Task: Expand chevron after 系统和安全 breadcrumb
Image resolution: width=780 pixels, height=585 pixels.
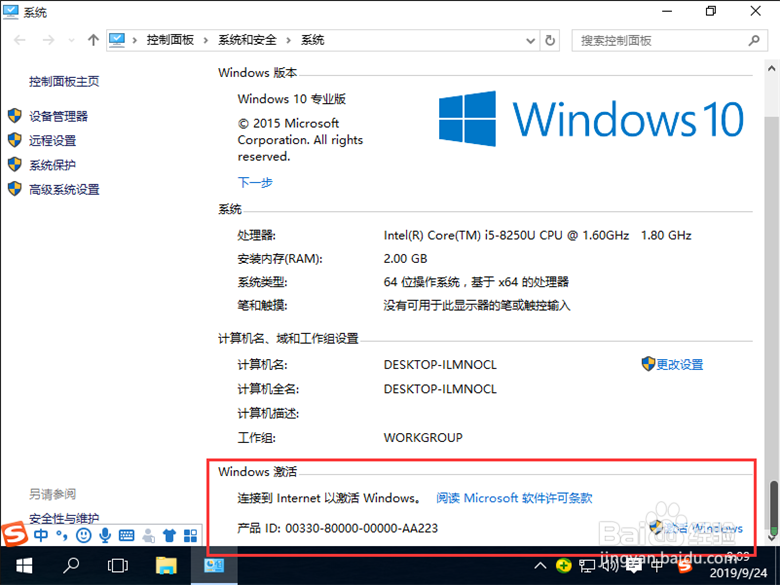Action: pyautogui.click(x=288, y=40)
